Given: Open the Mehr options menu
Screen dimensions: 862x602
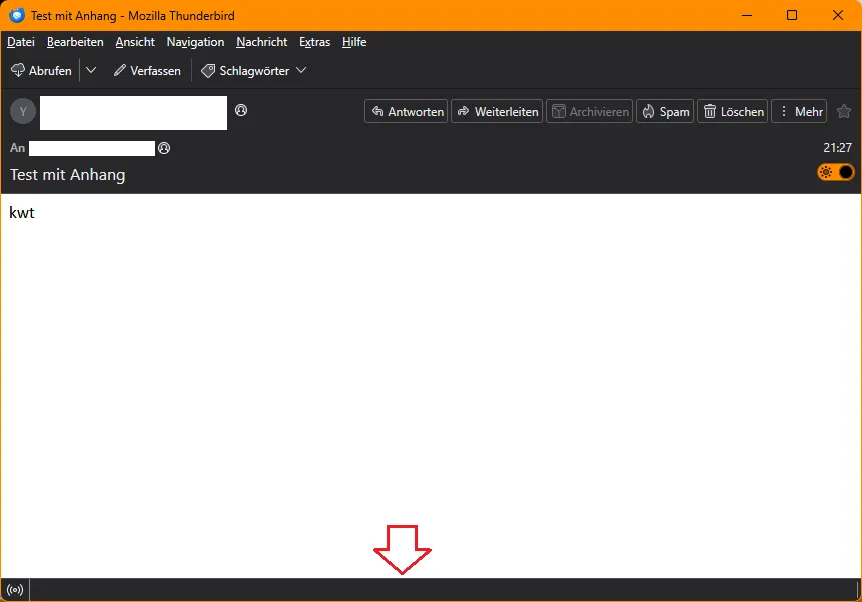Looking at the screenshot, I should pos(799,112).
